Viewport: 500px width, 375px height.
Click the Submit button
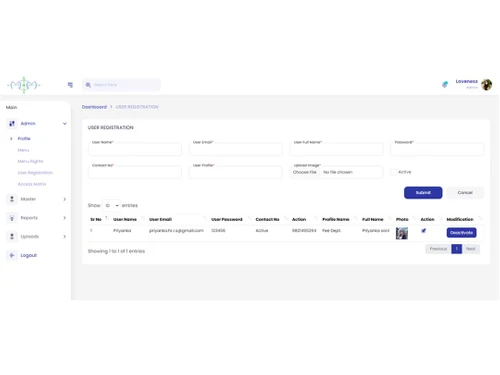(x=423, y=193)
